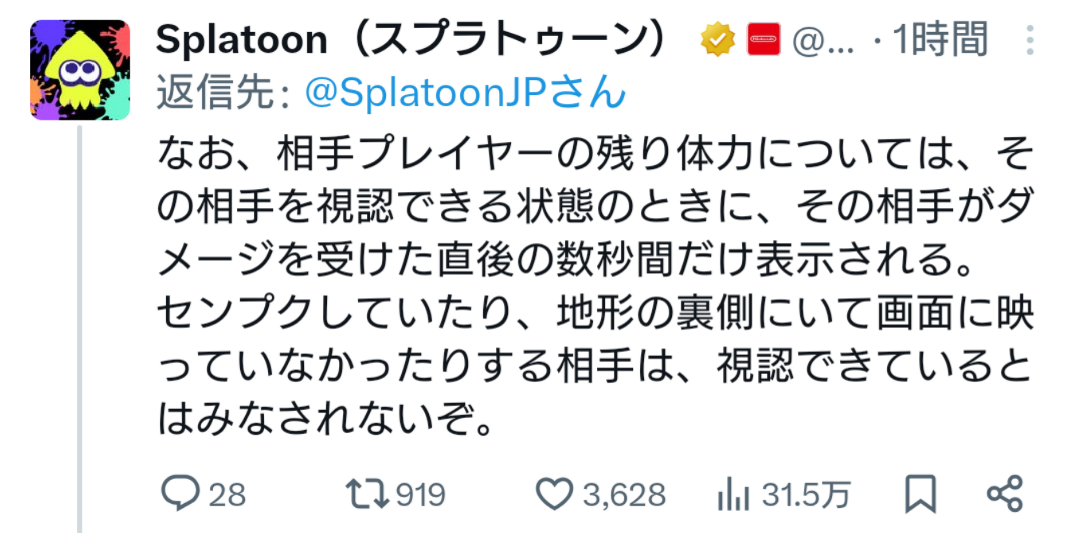This screenshot has height=533, width=1080.
Task: Click the reply count 28
Action: [x=227, y=494]
